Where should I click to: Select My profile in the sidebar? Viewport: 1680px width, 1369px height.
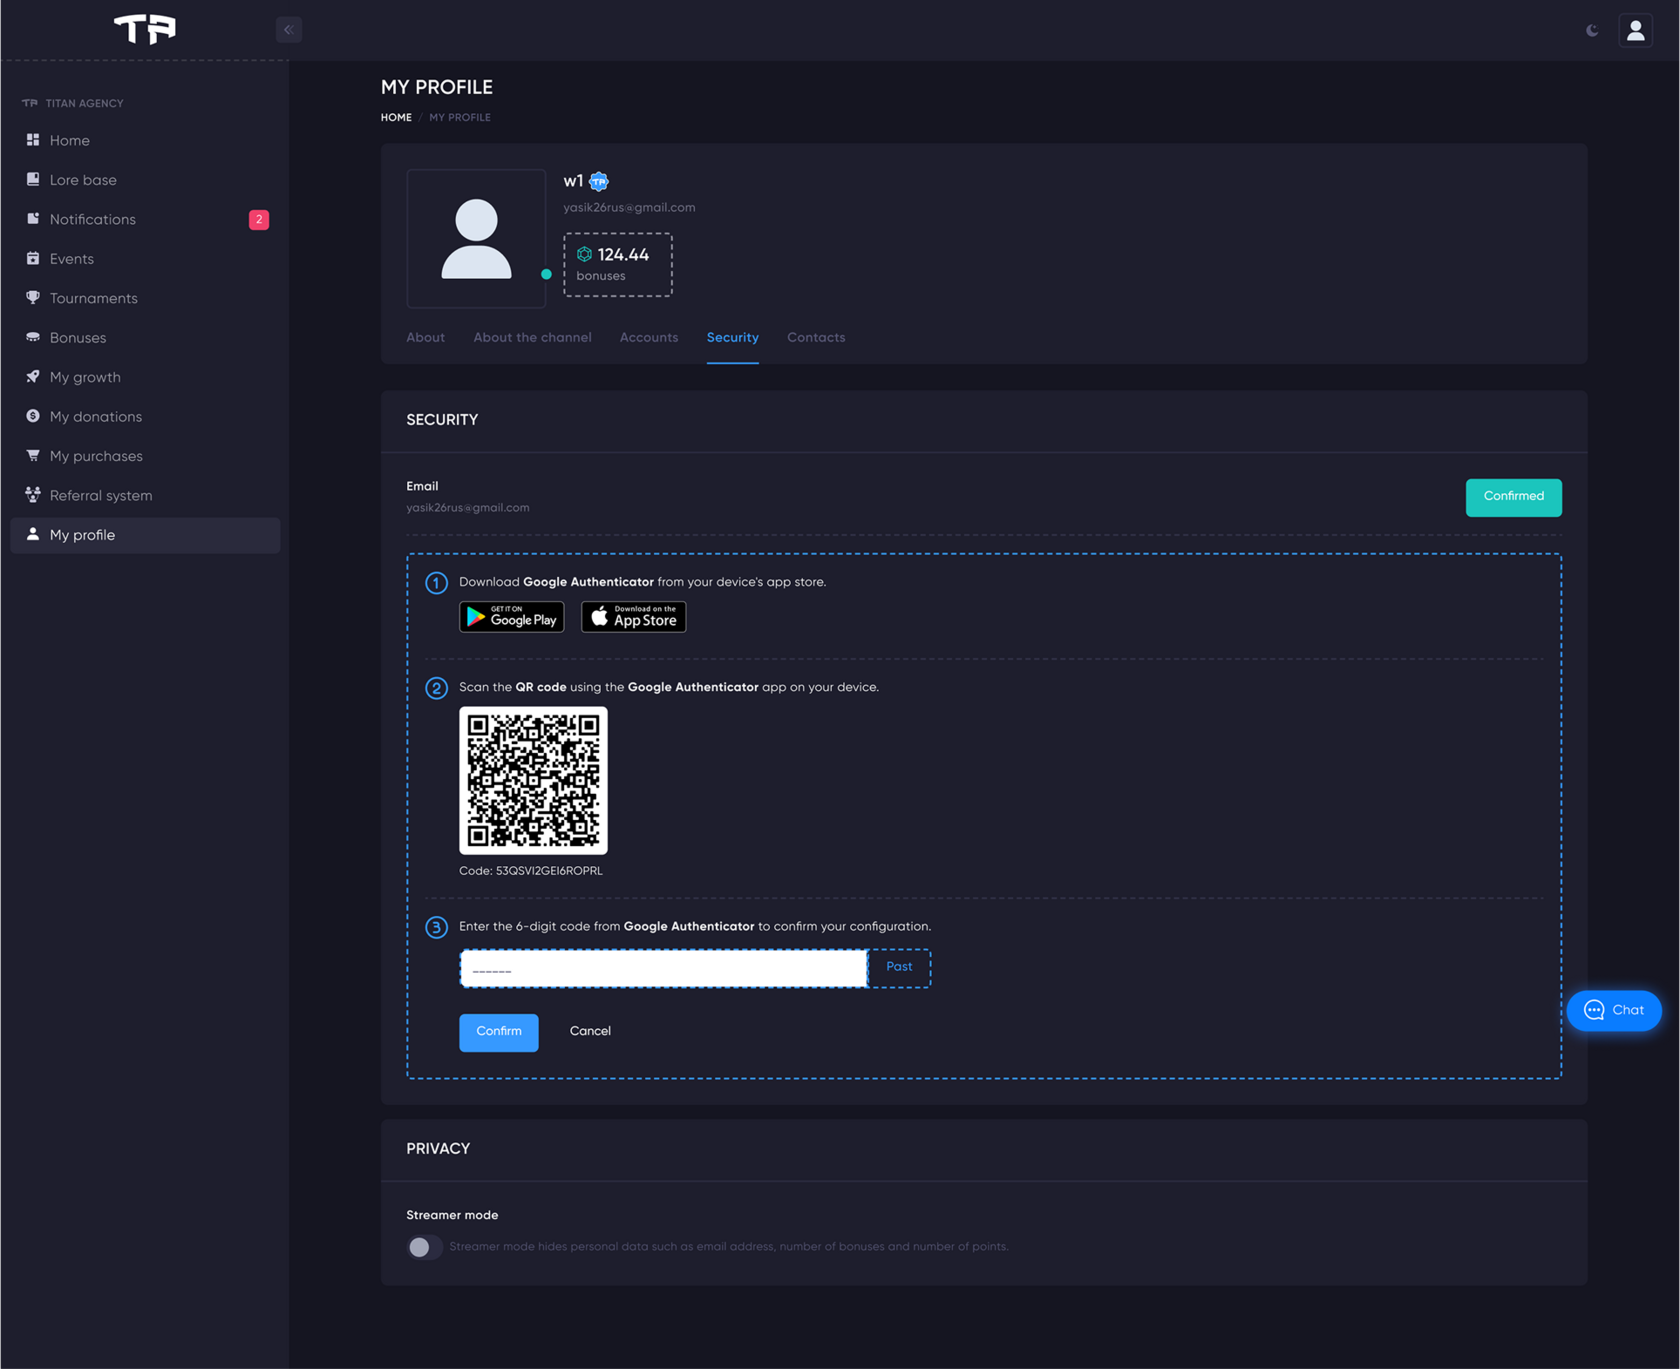coord(145,535)
